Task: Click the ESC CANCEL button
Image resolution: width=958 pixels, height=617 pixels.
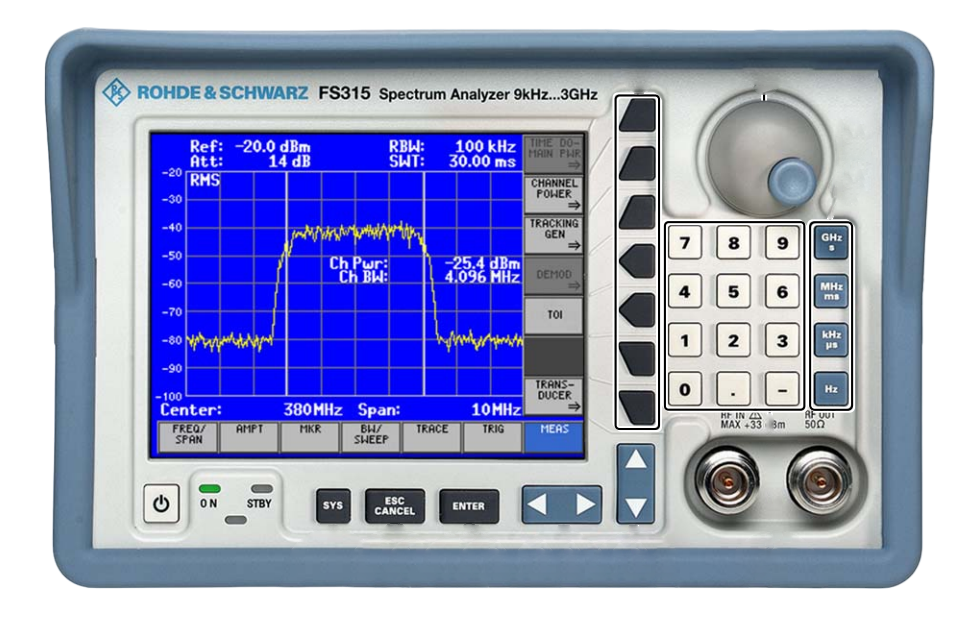Action: (395, 506)
